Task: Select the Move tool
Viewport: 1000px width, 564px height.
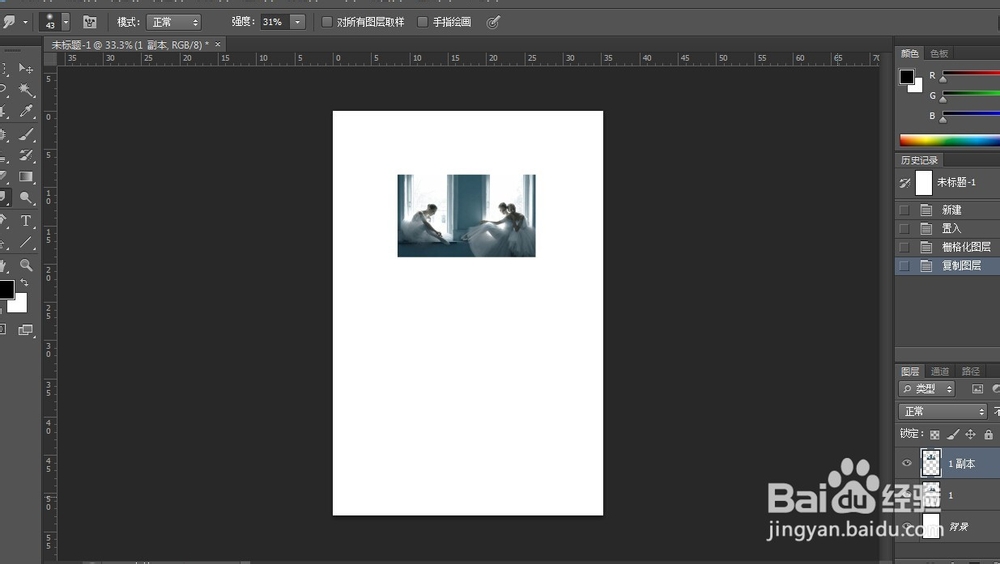Action: point(26,68)
